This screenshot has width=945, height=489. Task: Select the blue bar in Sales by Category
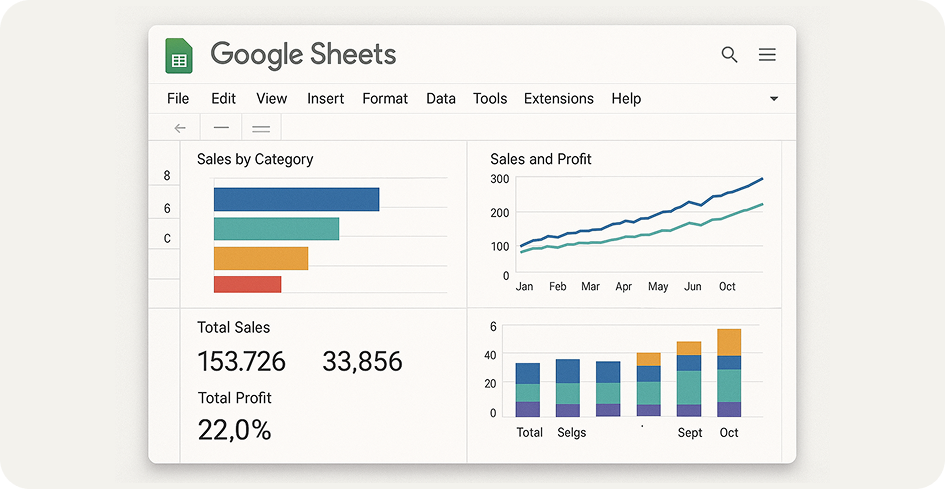296,199
